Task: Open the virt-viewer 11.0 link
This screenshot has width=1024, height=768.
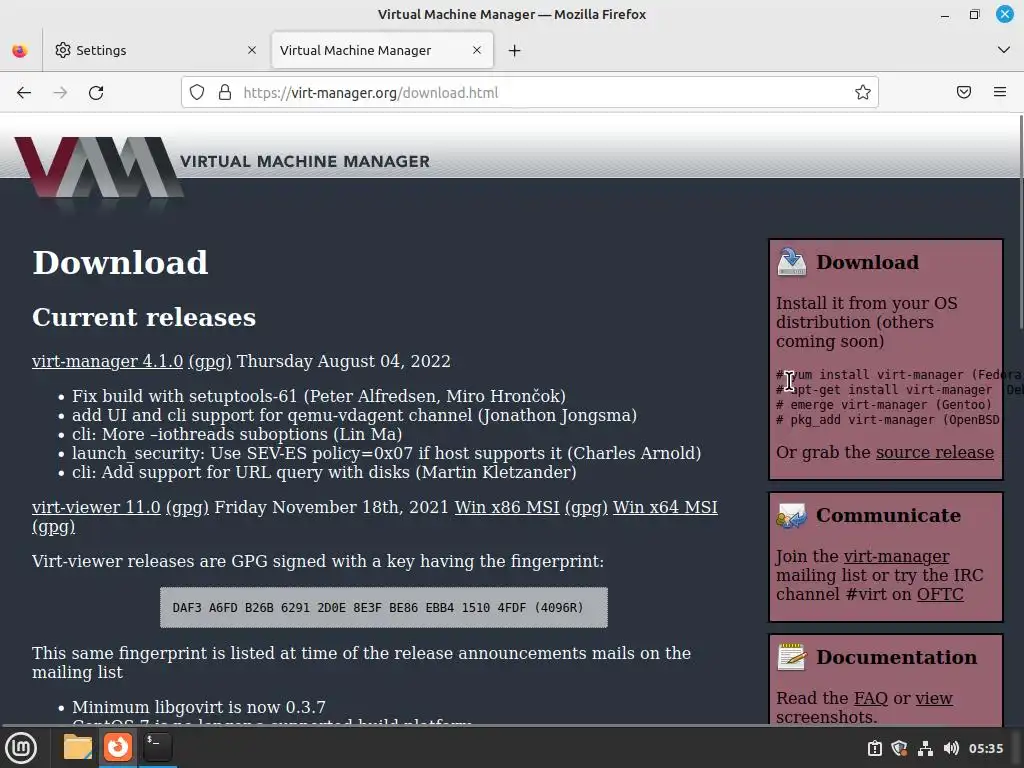Action: pos(96,507)
